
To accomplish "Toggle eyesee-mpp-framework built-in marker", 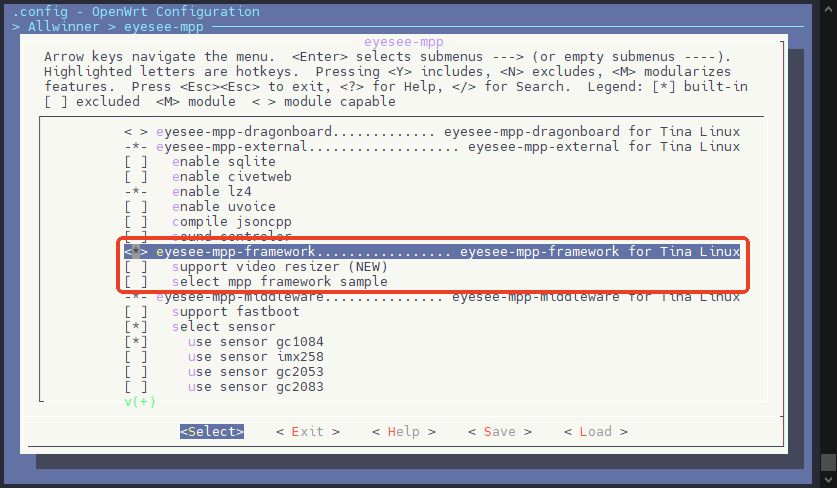I will tap(136, 251).
